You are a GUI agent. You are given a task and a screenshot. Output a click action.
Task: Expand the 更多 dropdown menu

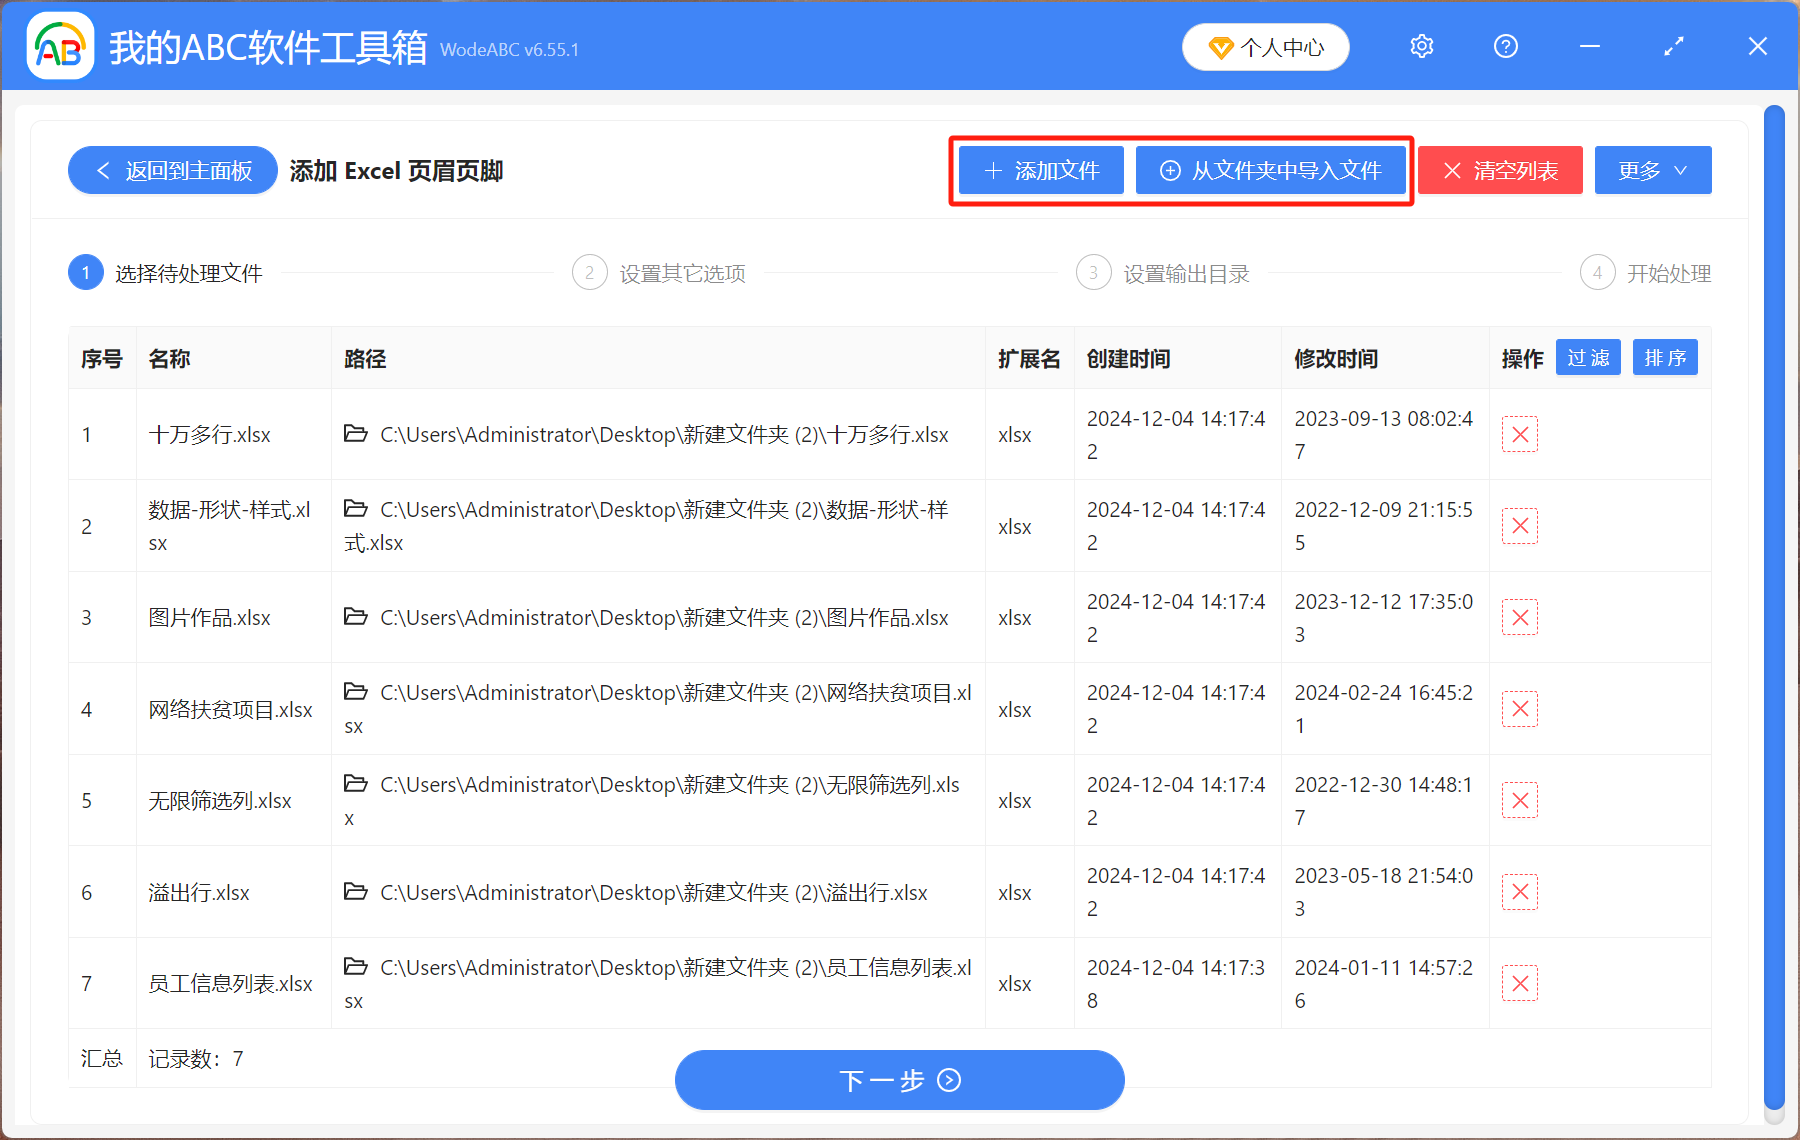click(x=1652, y=170)
